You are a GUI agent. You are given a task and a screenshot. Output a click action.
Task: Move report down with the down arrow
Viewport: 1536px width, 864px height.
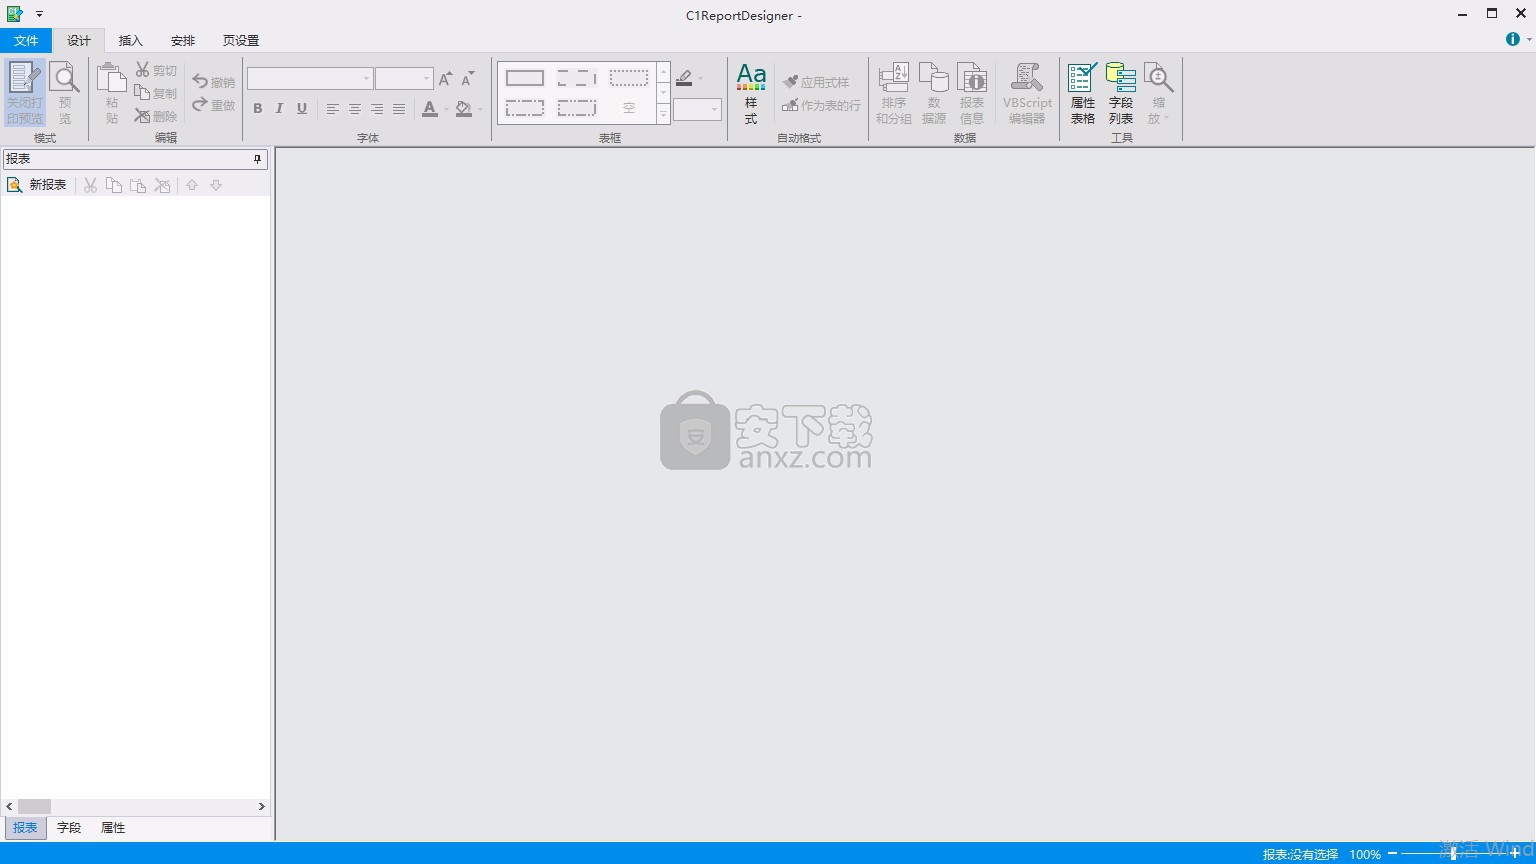click(216, 185)
